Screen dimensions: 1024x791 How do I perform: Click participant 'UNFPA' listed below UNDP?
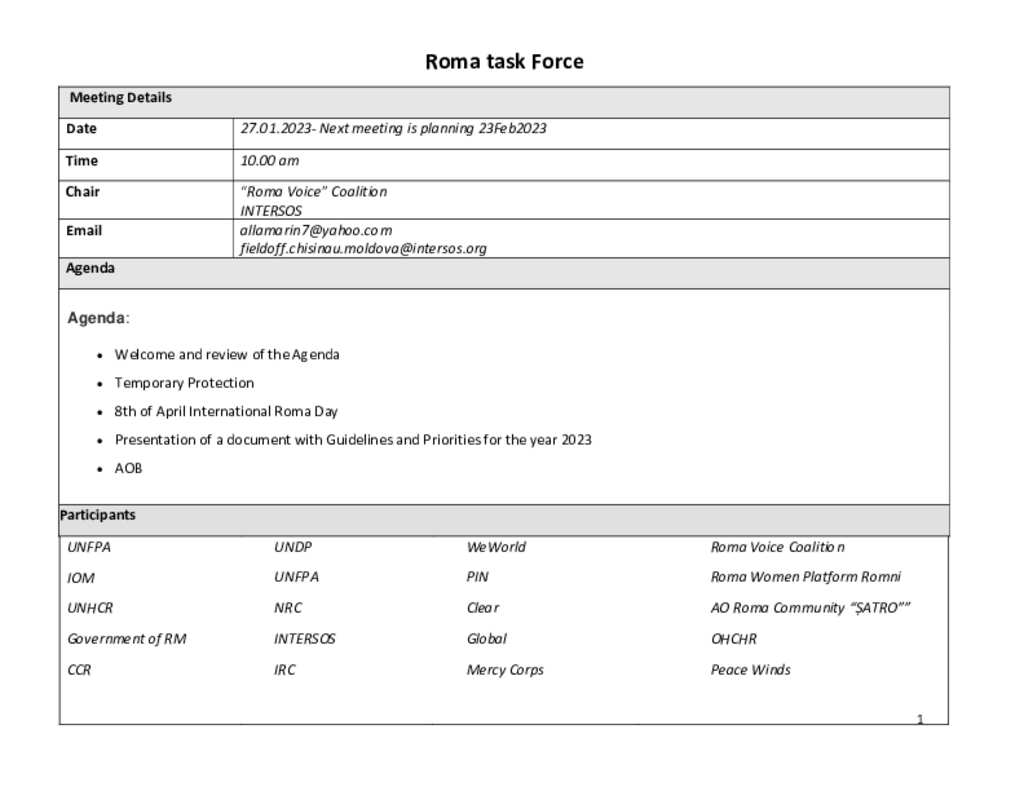(x=296, y=577)
